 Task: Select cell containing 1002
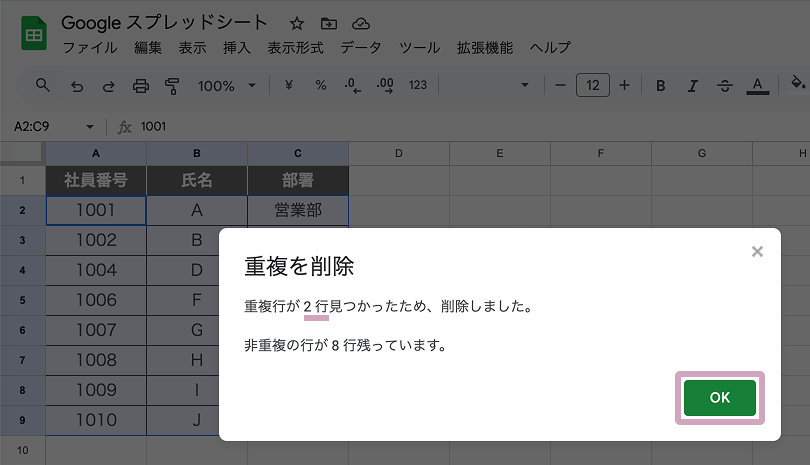point(96,240)
